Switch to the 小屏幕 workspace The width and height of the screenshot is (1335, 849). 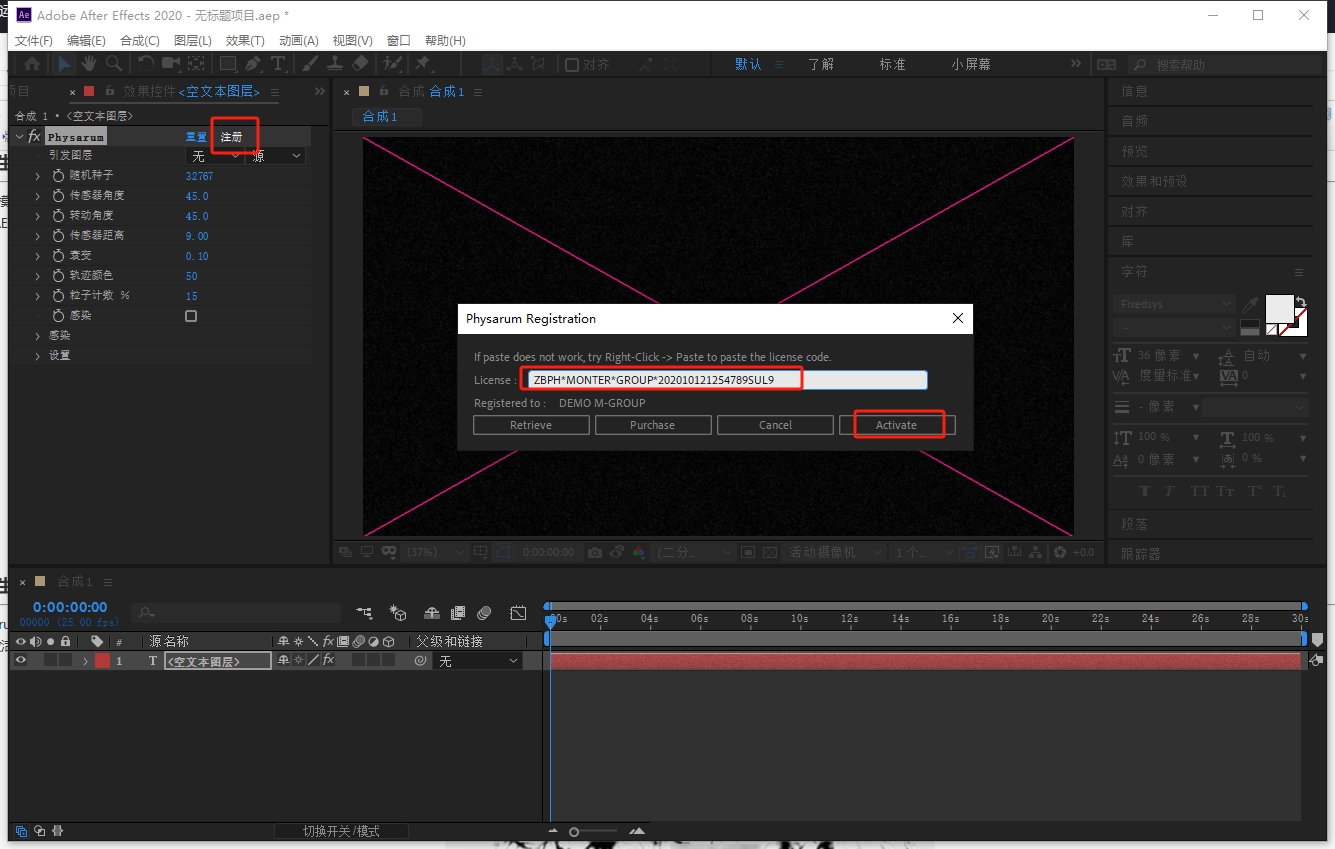point(971,64)
